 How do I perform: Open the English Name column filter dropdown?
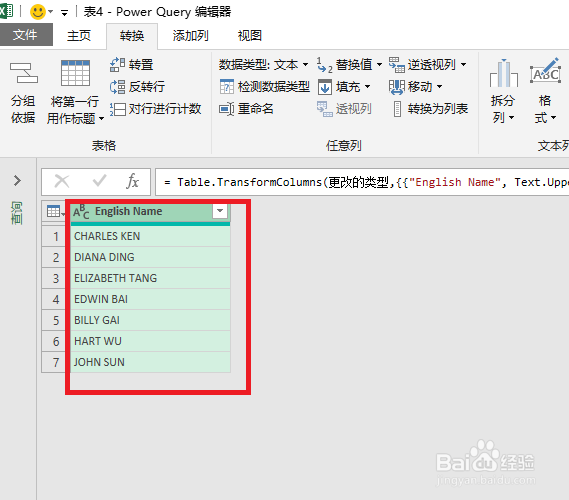220,211
